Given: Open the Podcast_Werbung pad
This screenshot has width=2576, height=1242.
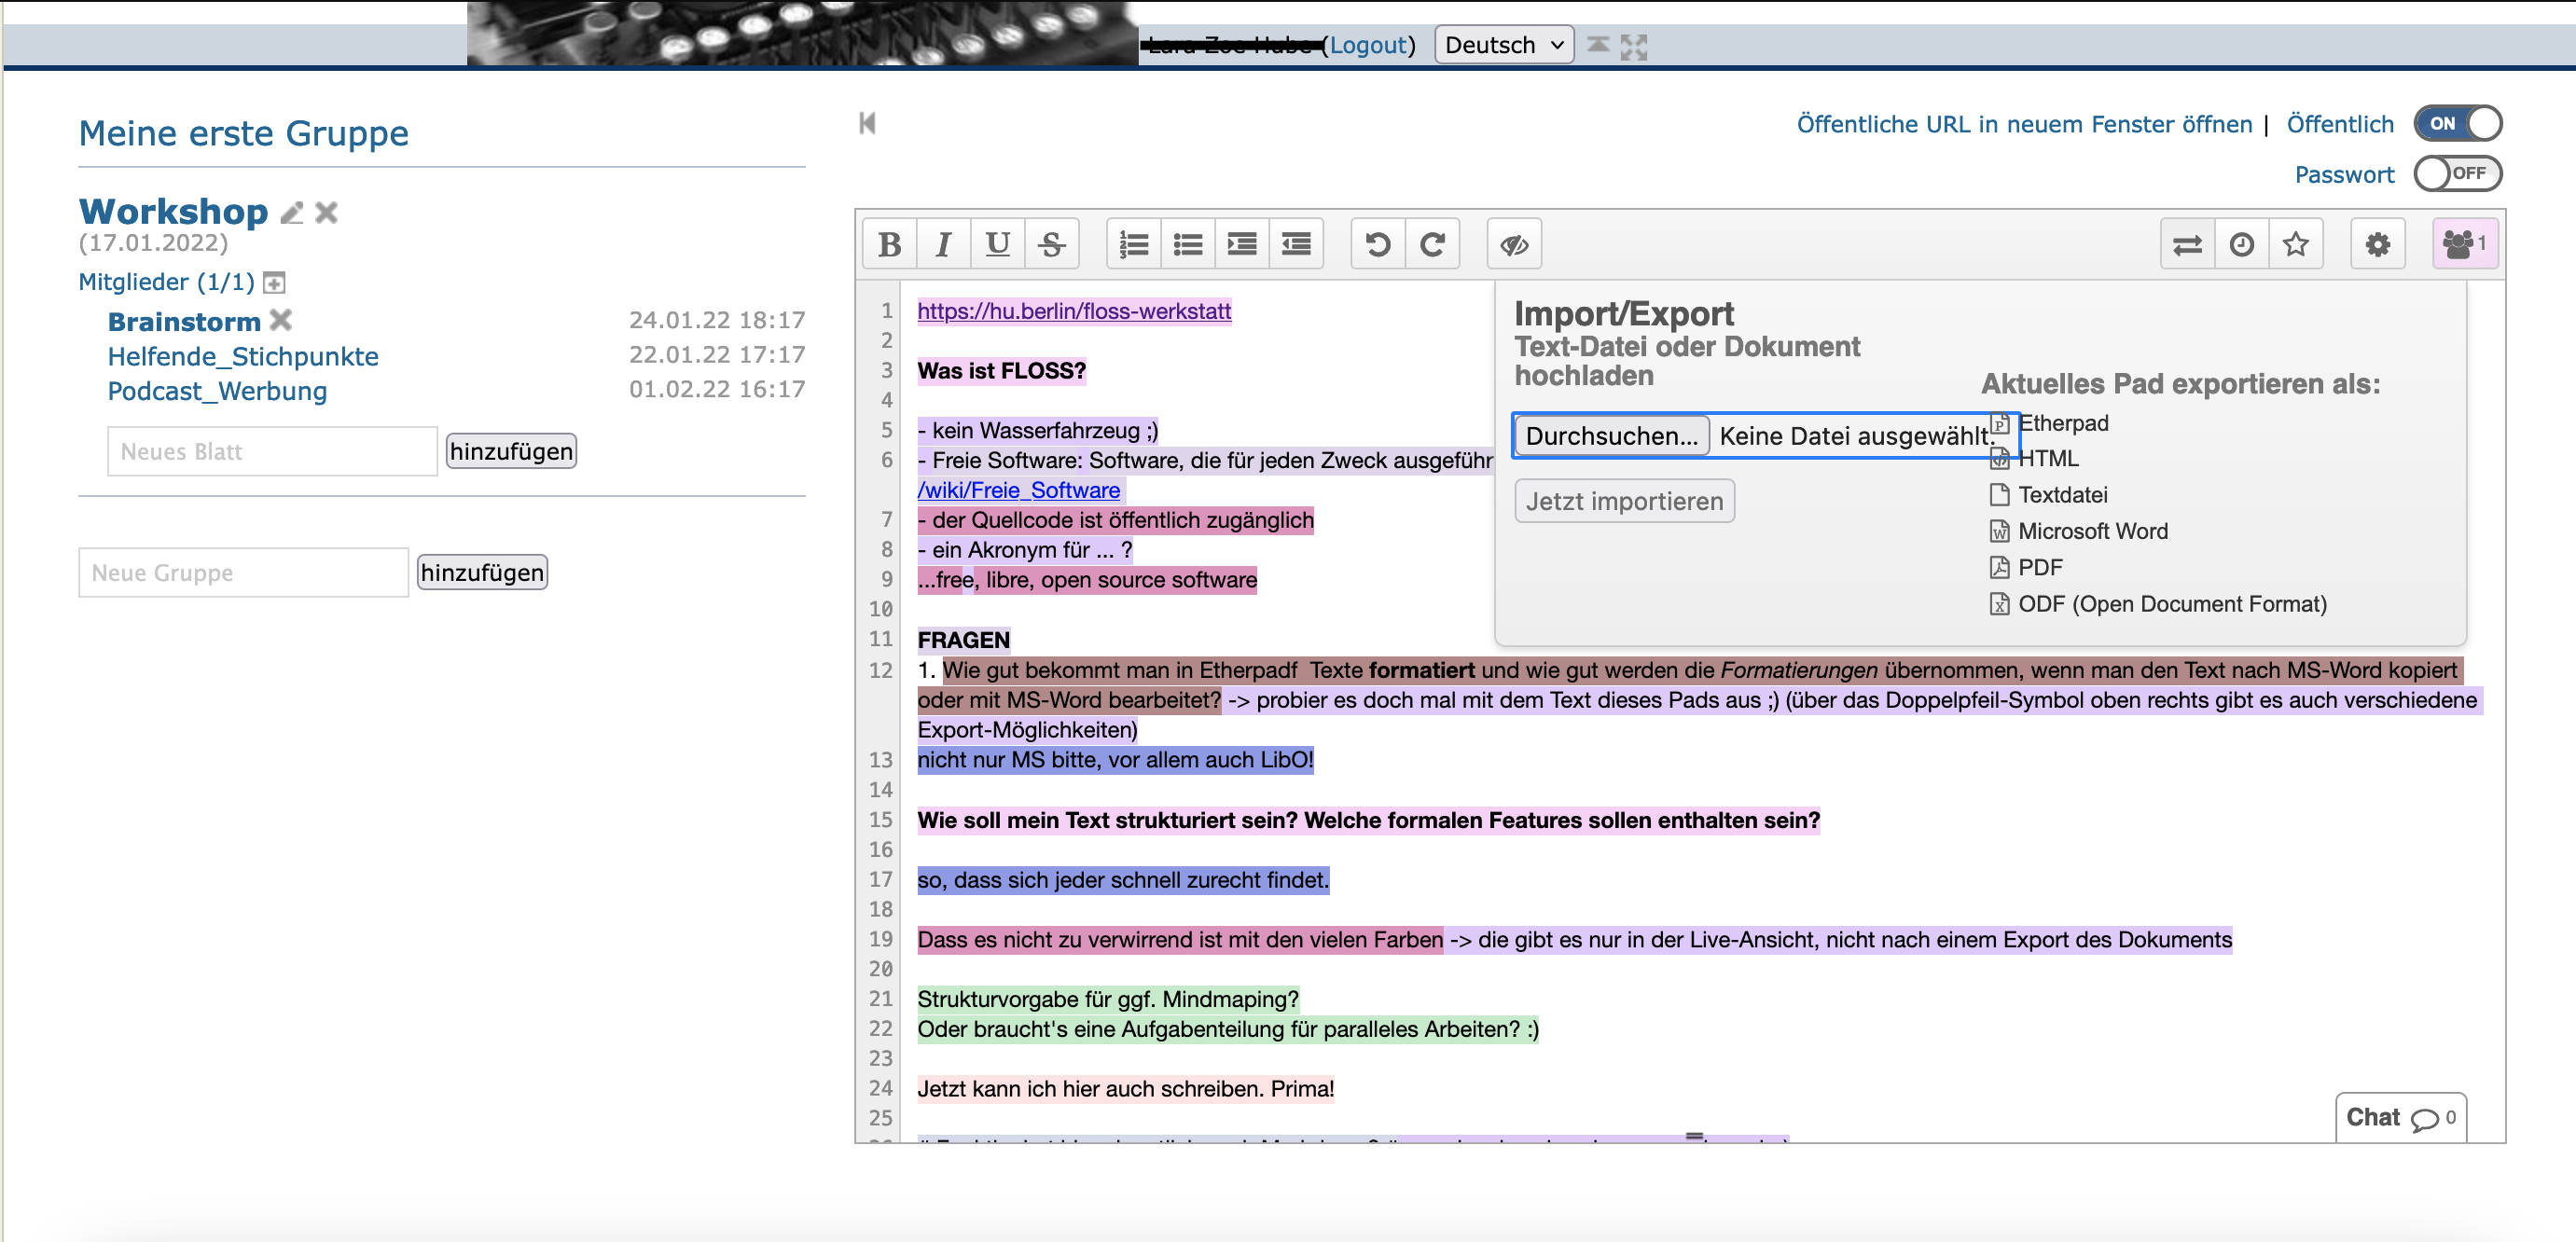Looking at the screenshot, I should point(217,391).
